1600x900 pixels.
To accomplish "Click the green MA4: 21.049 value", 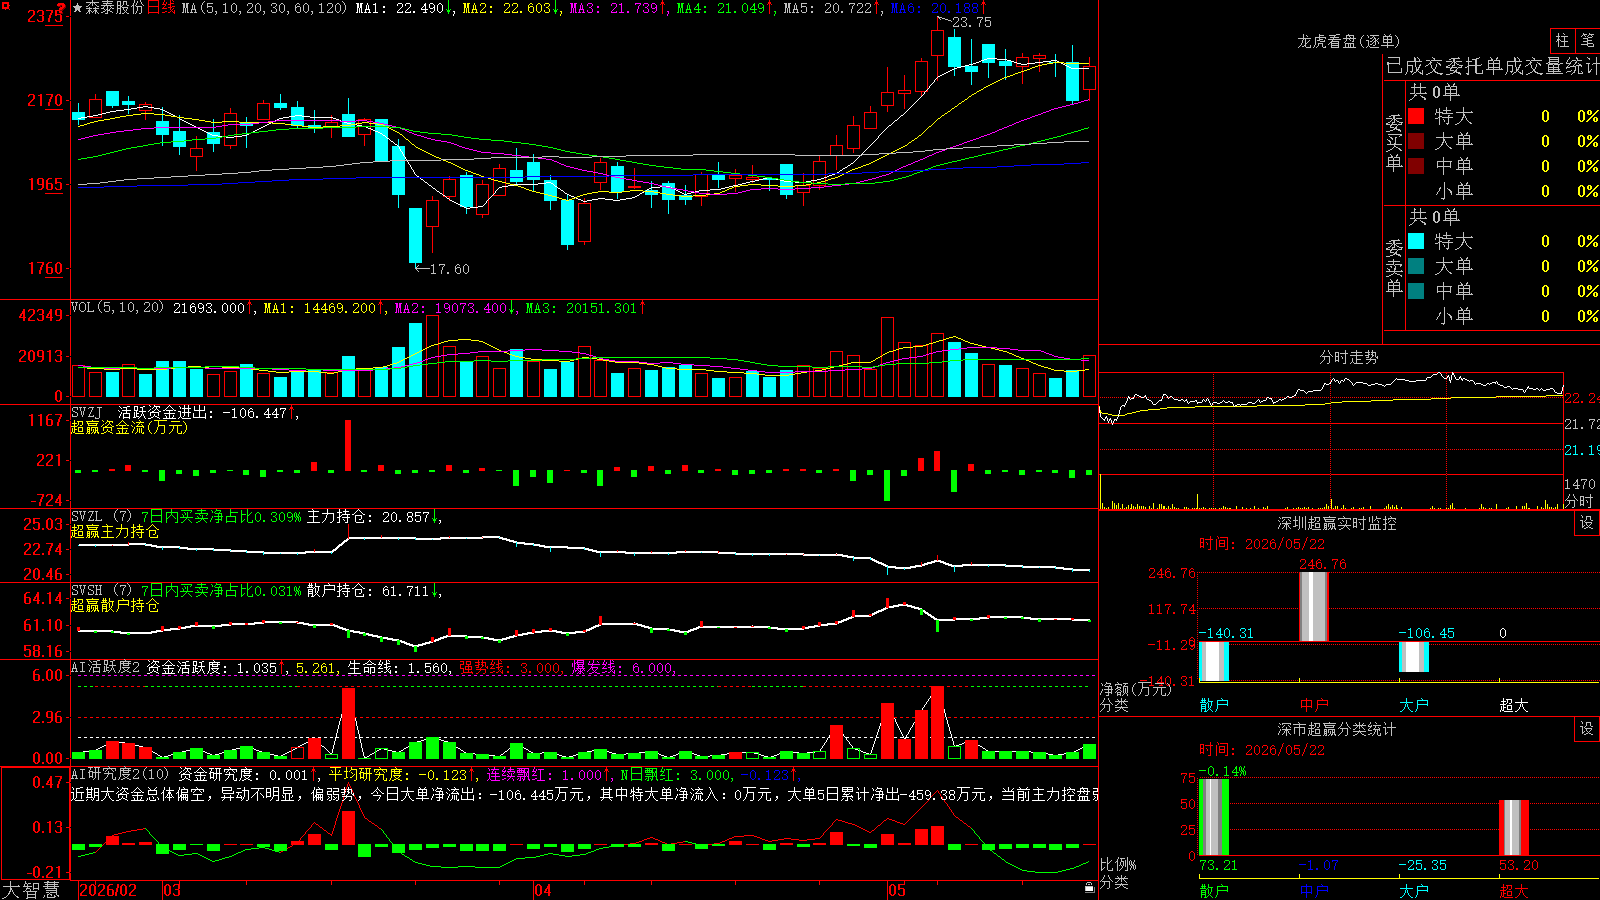I will click(x=725, y=8).
